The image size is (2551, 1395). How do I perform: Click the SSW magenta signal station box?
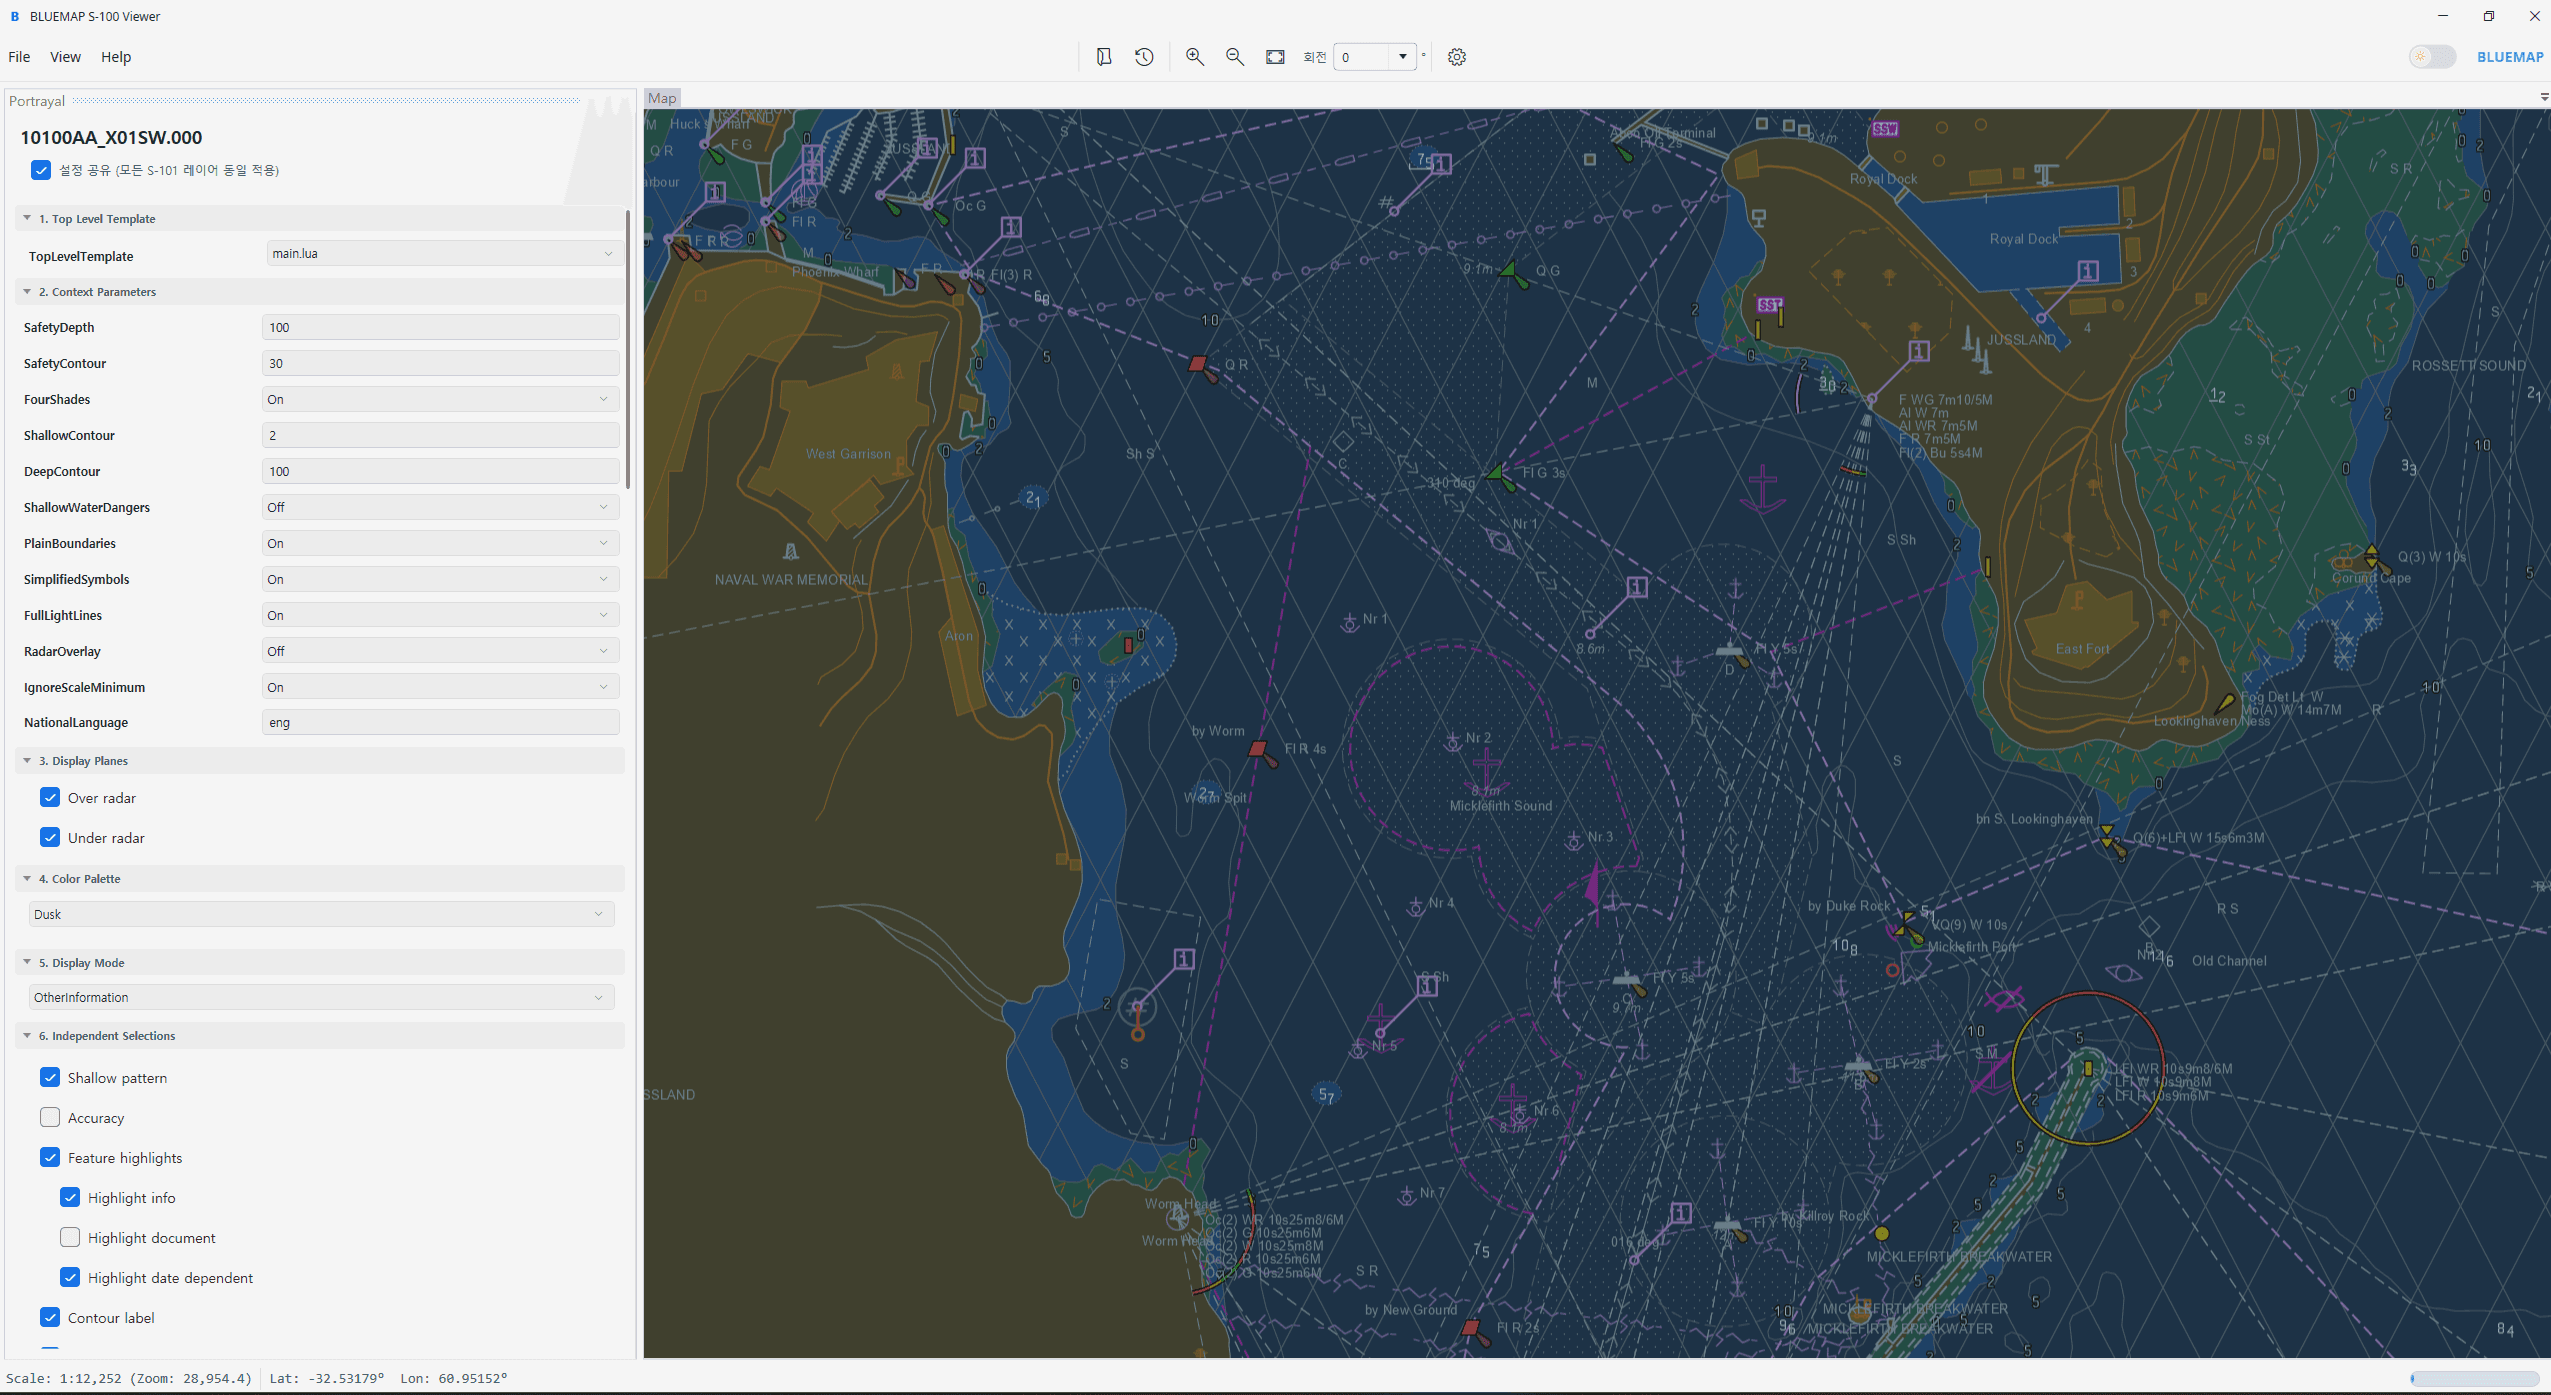coord(1885,129)
